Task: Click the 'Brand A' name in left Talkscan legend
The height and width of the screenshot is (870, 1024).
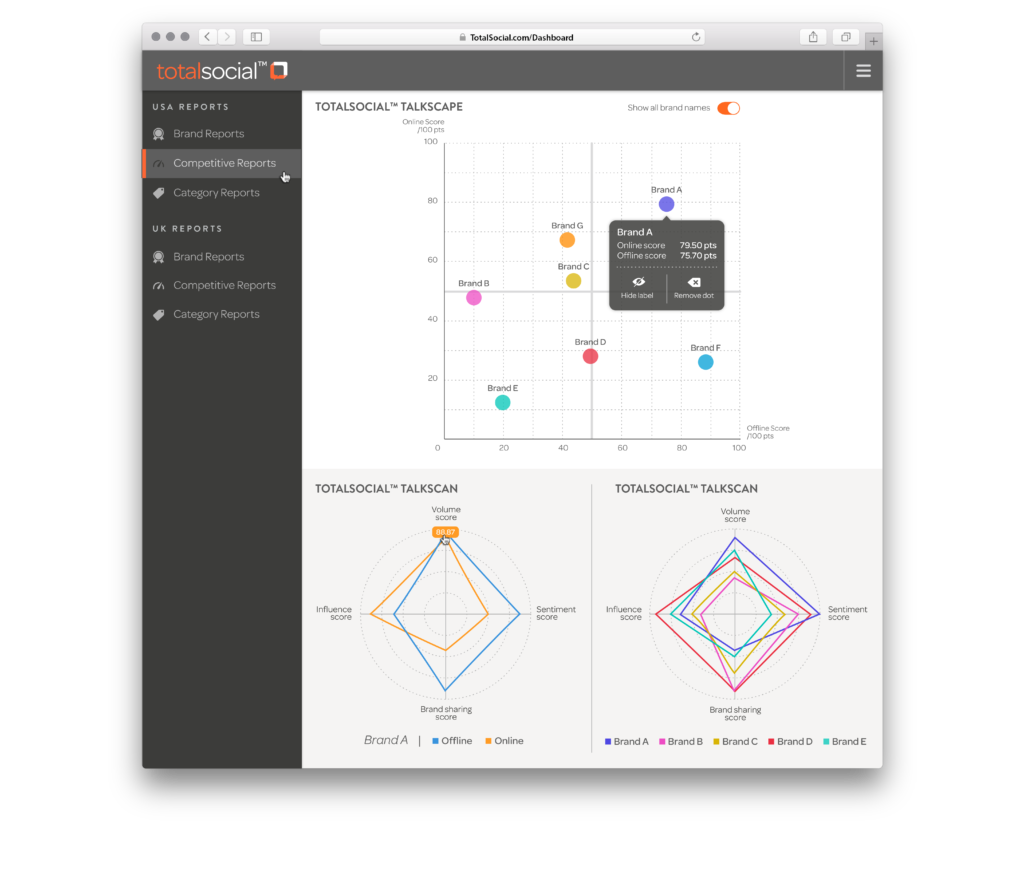Action: (x=385, y=741)
